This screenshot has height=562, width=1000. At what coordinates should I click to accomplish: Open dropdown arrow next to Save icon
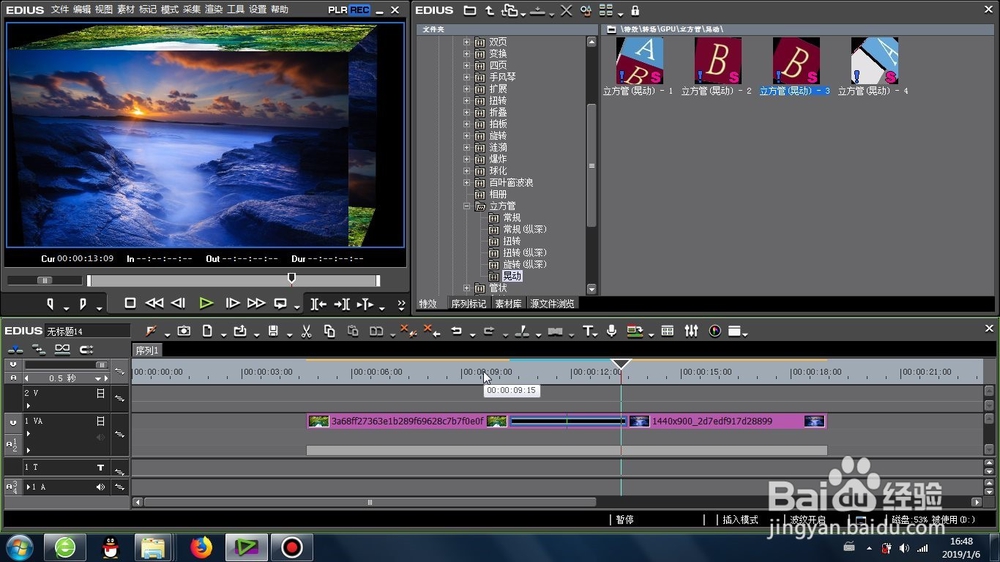(289, 334)
